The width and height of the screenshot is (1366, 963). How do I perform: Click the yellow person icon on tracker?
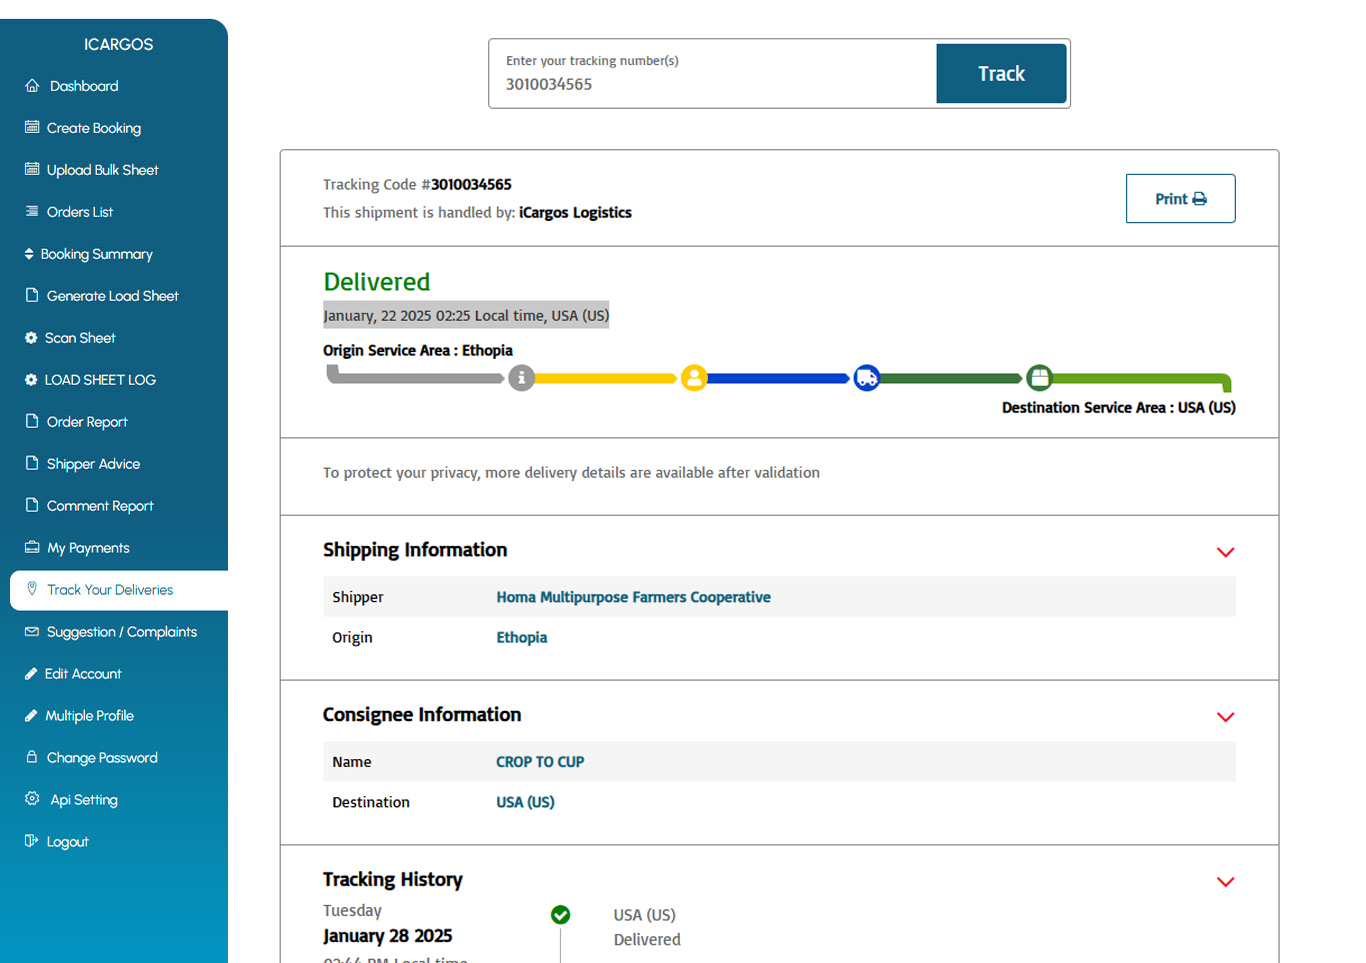pos(694,378)
